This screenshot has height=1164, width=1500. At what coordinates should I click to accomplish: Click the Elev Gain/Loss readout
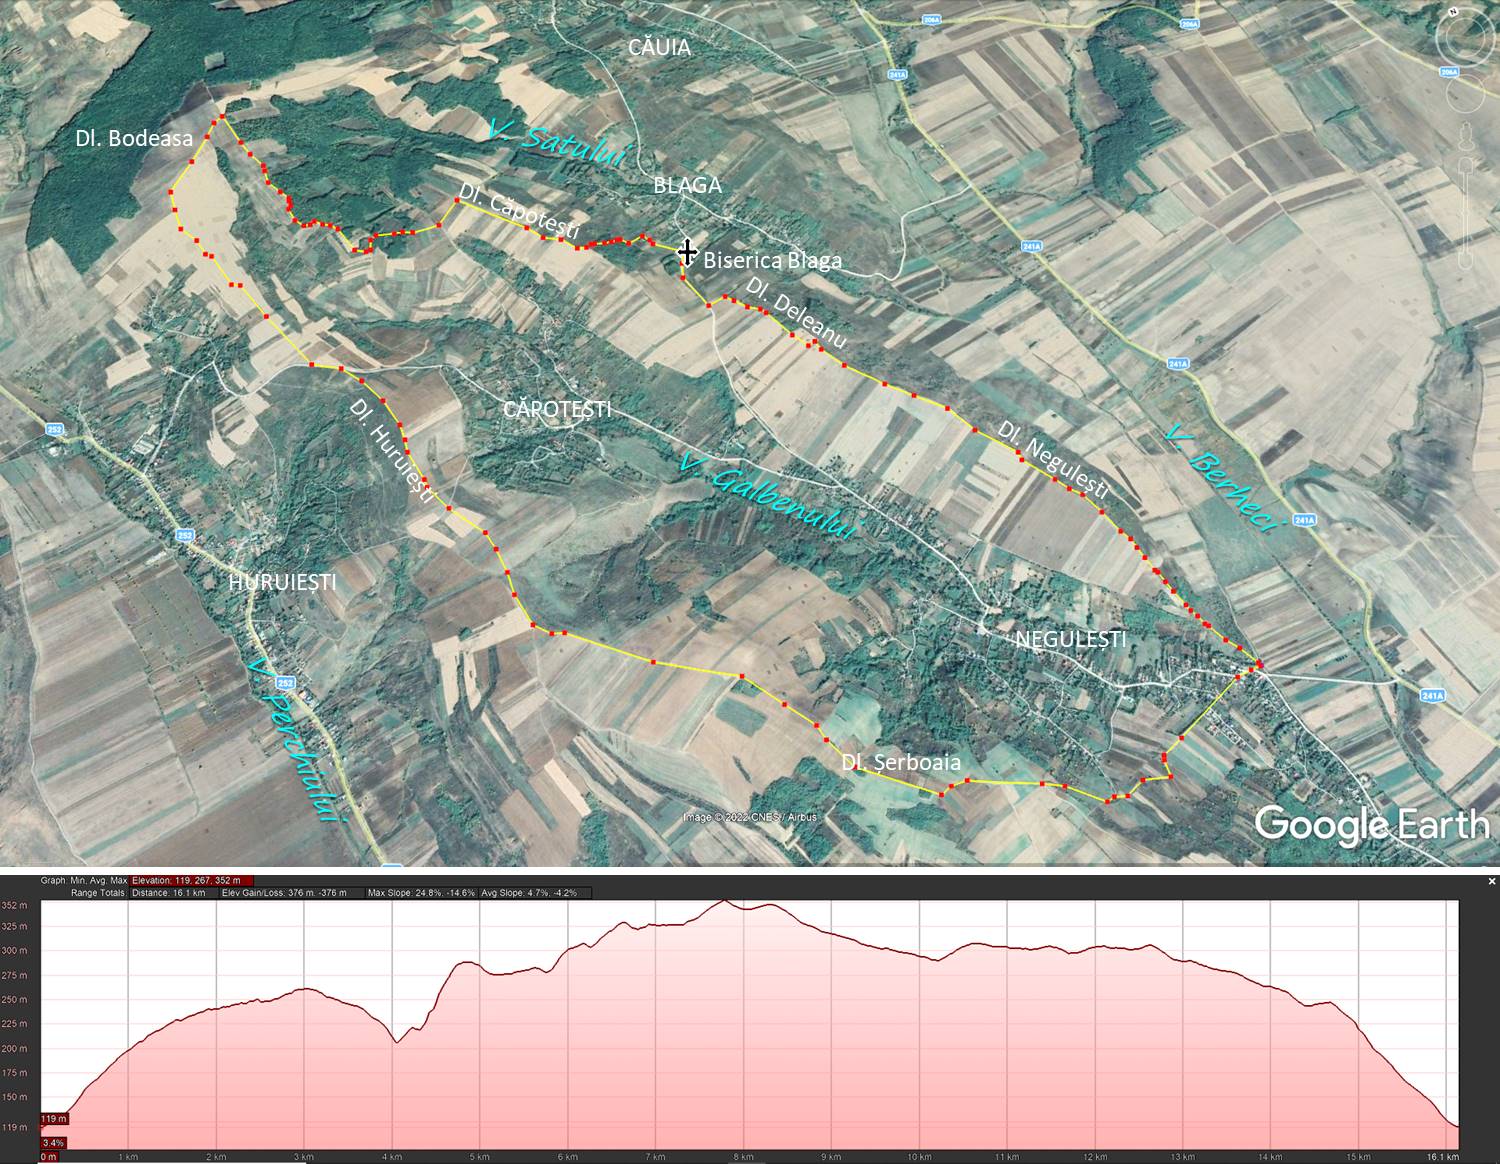(x=284, y=893)
